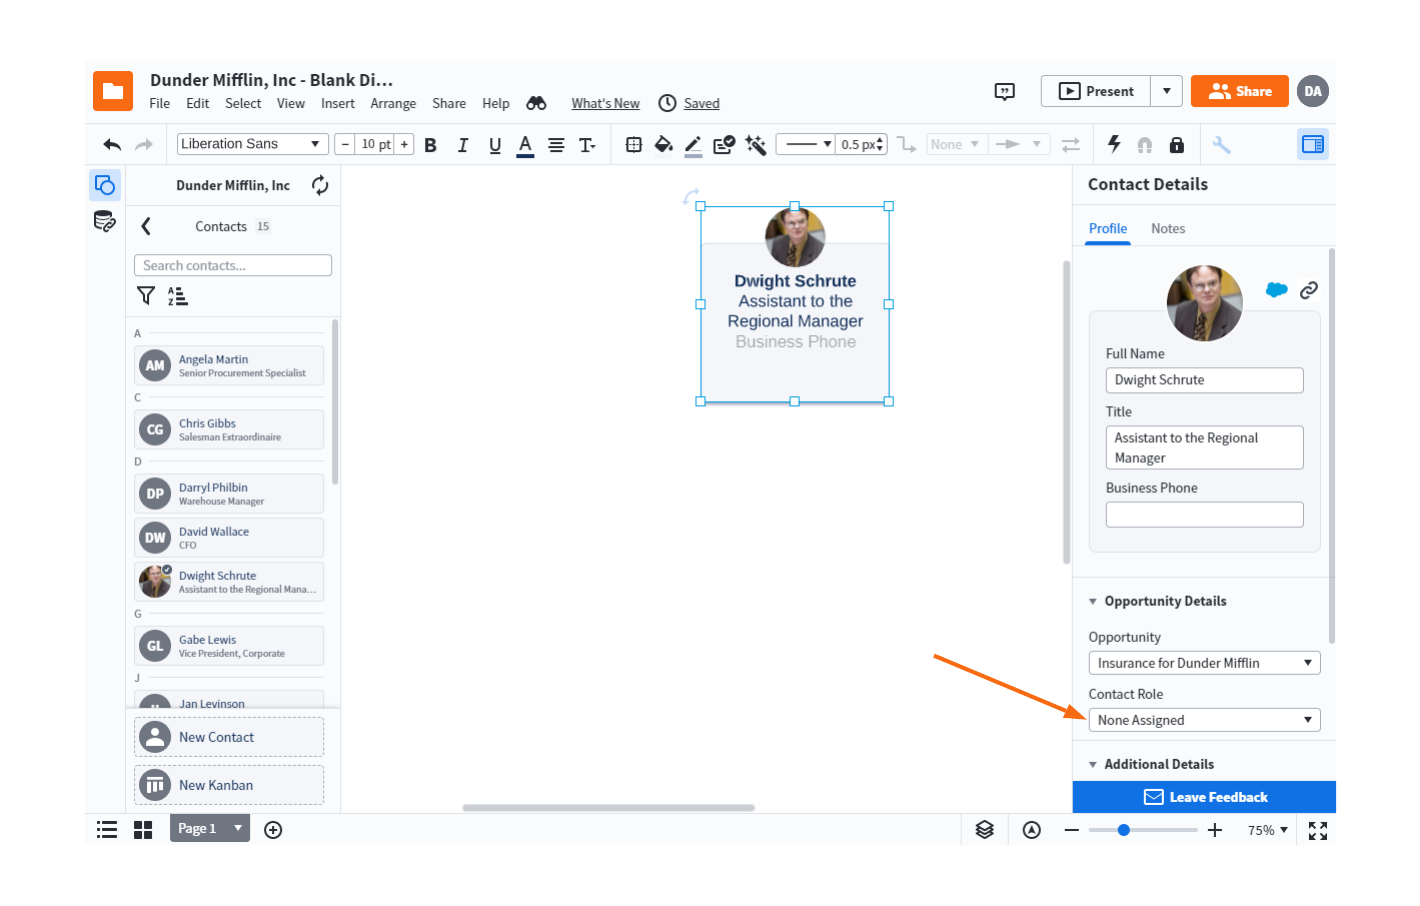Open the Help menu
The image size is (1420, 906).
pos(496,103)
